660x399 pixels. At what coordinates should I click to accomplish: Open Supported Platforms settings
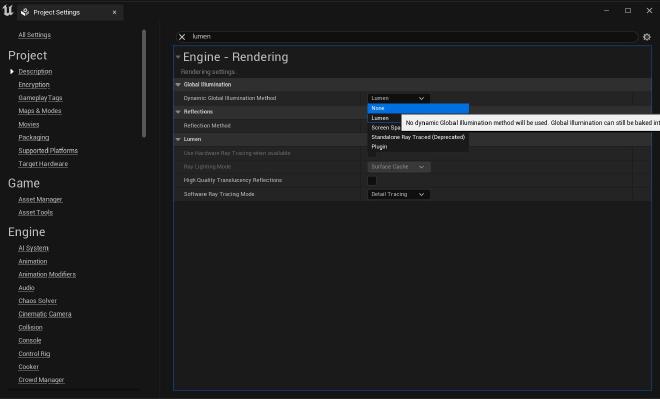pyautogui.click(x=48, y=151)
